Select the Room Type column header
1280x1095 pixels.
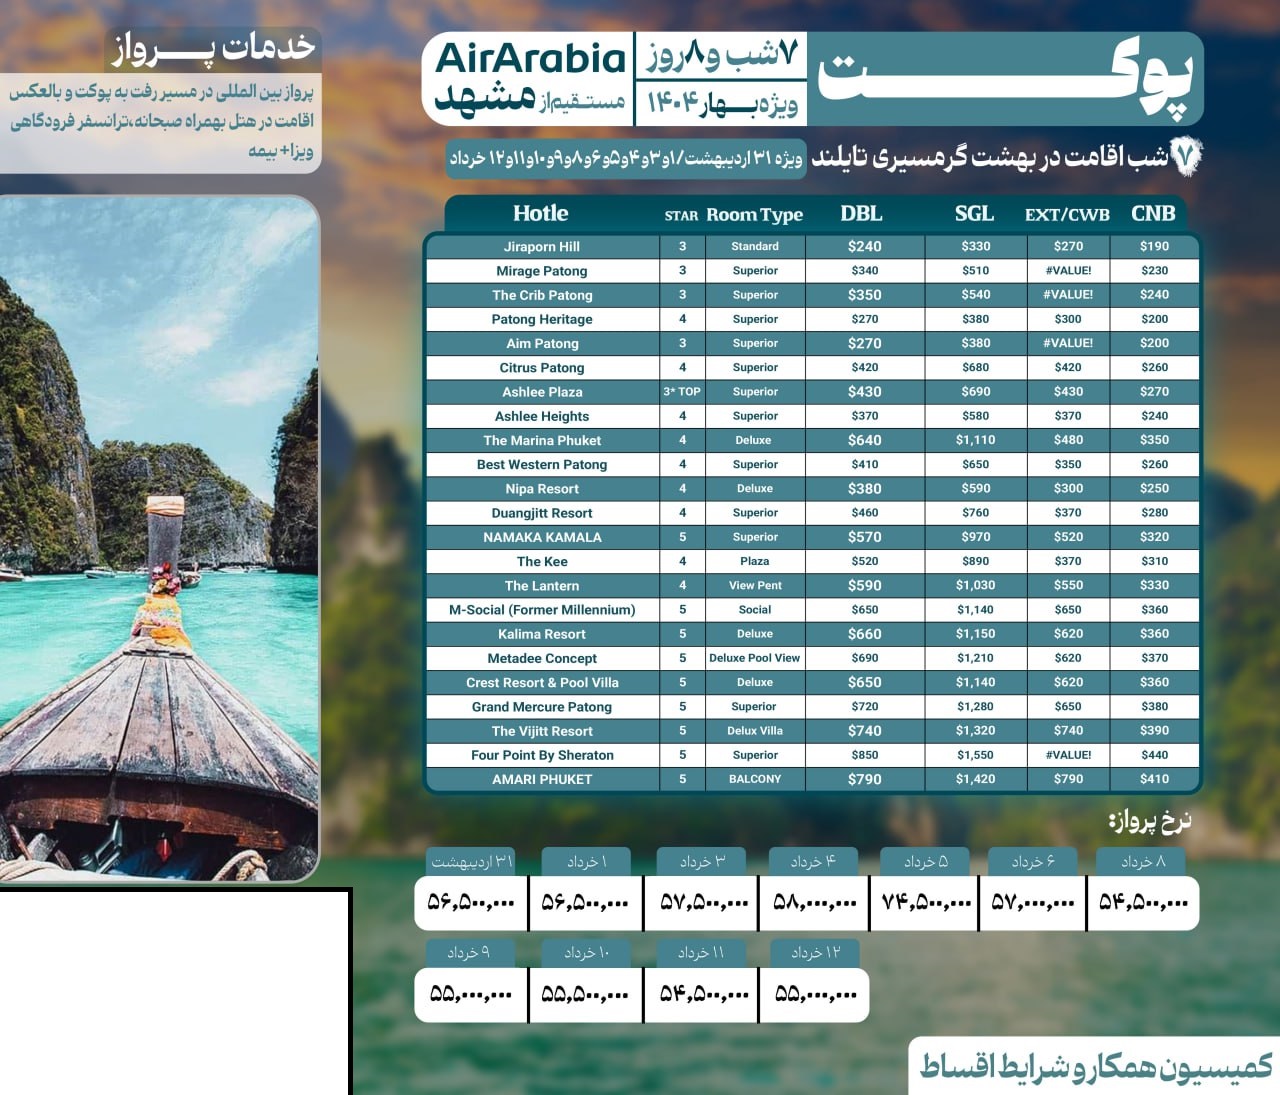(754, 214)
